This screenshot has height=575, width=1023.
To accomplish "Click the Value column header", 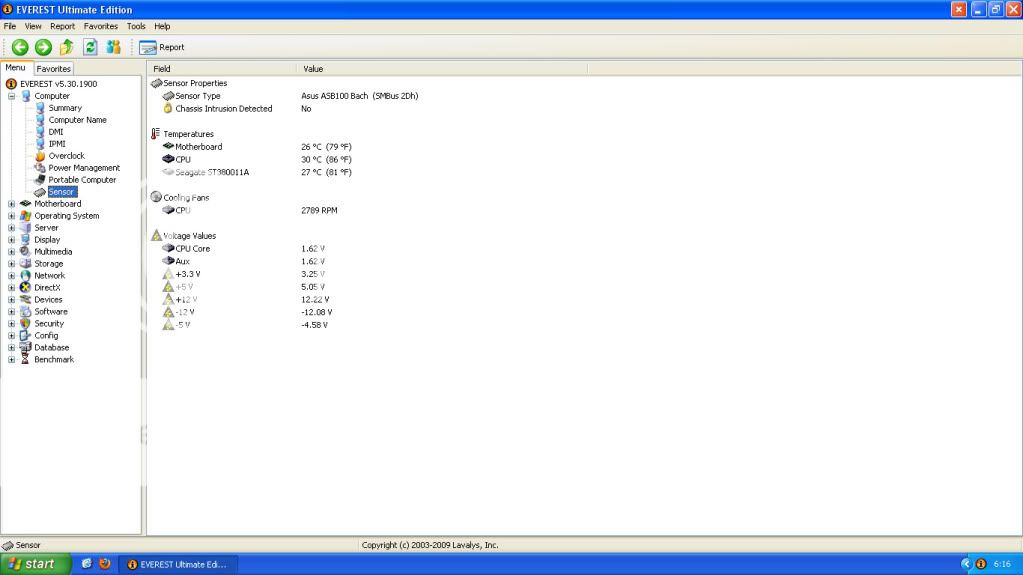I will click(x=442, y=69).
